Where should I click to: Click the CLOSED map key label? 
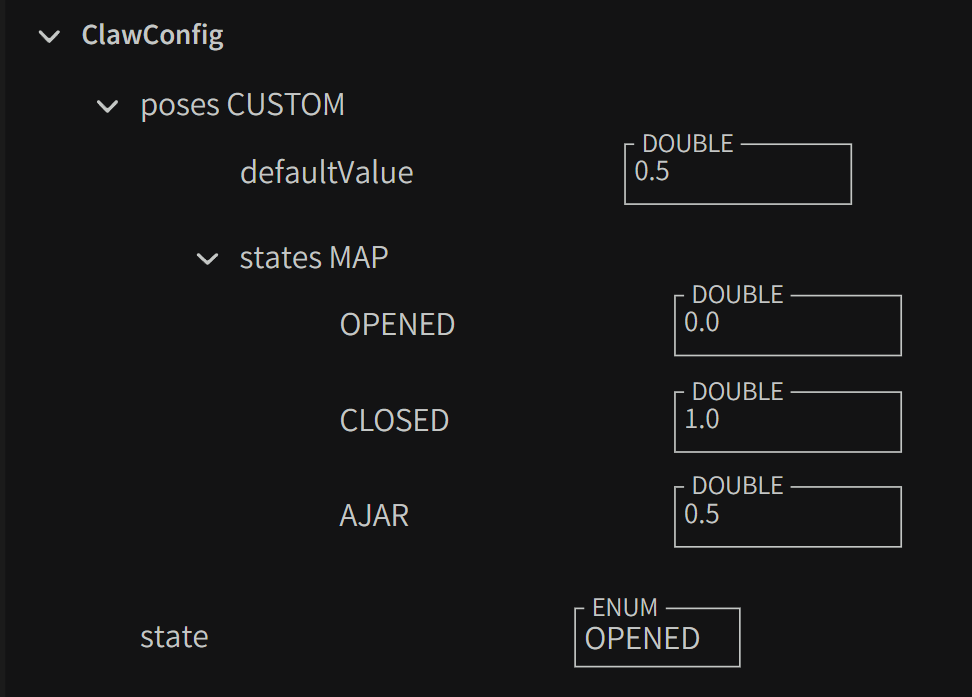point(394,421)
